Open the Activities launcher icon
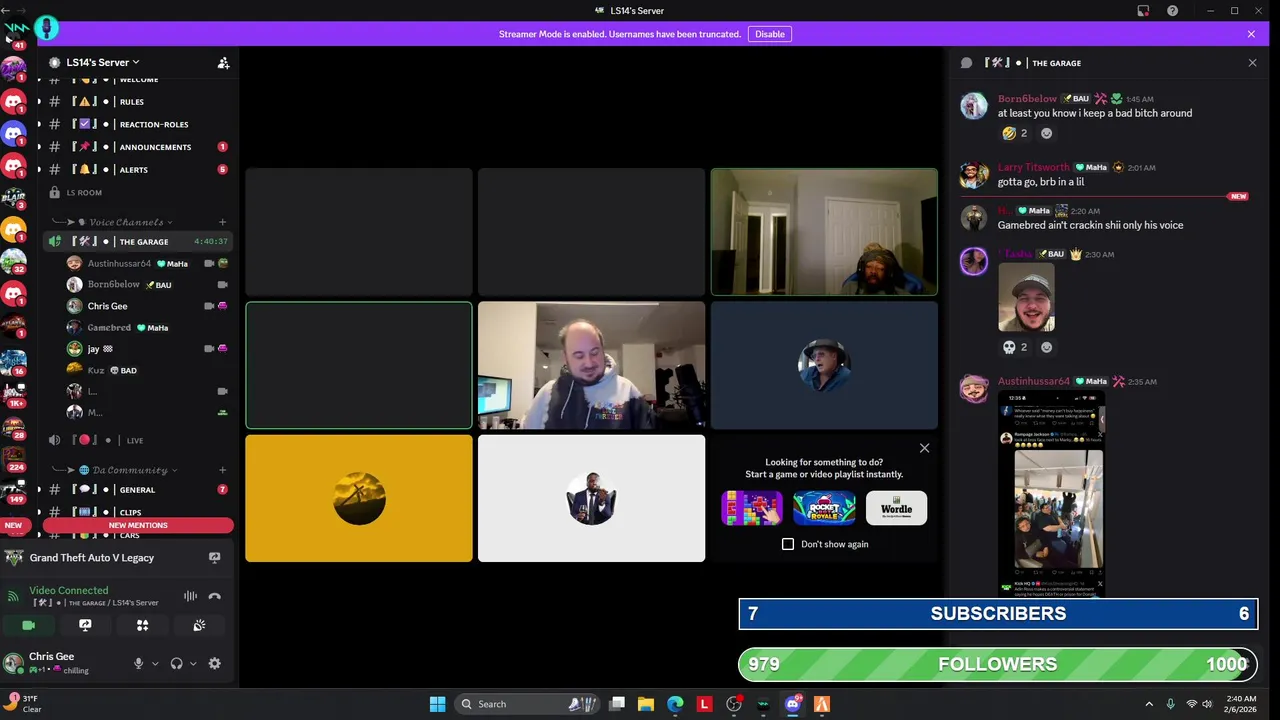This screenshot has width=1280, height=720. click(x=142, y=625)
